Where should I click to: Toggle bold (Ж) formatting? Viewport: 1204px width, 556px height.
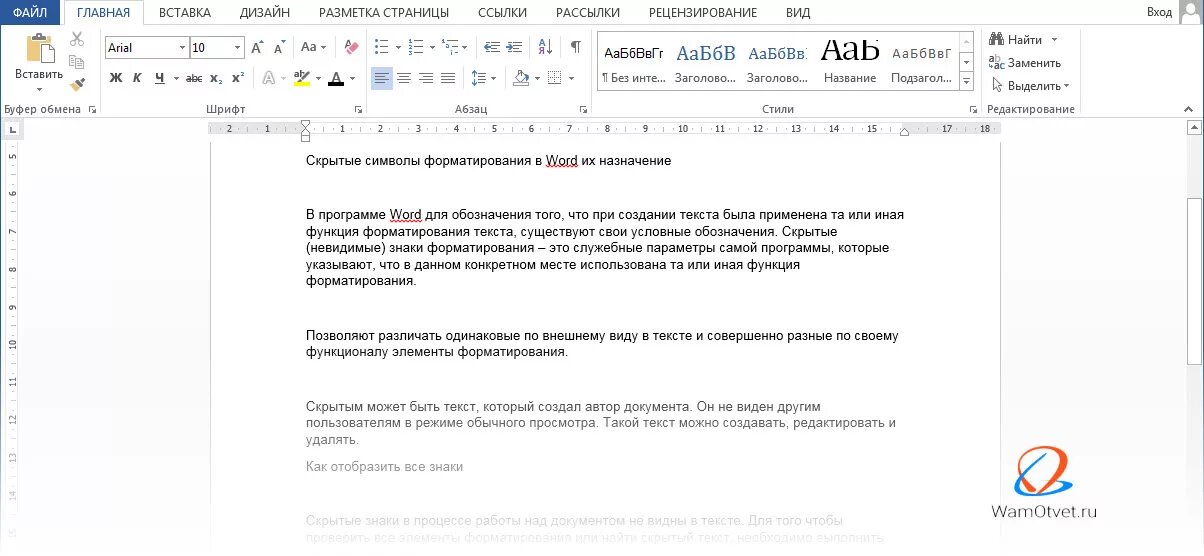point(115,78)
